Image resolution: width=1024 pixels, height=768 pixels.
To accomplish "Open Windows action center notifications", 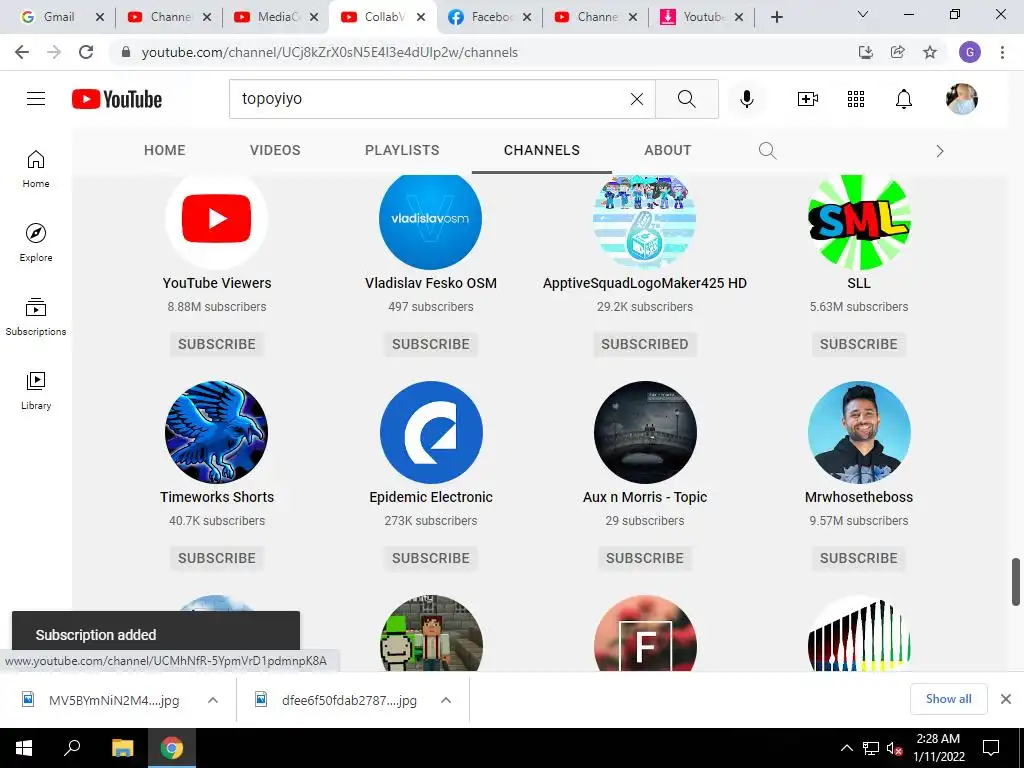I will 991,748.
